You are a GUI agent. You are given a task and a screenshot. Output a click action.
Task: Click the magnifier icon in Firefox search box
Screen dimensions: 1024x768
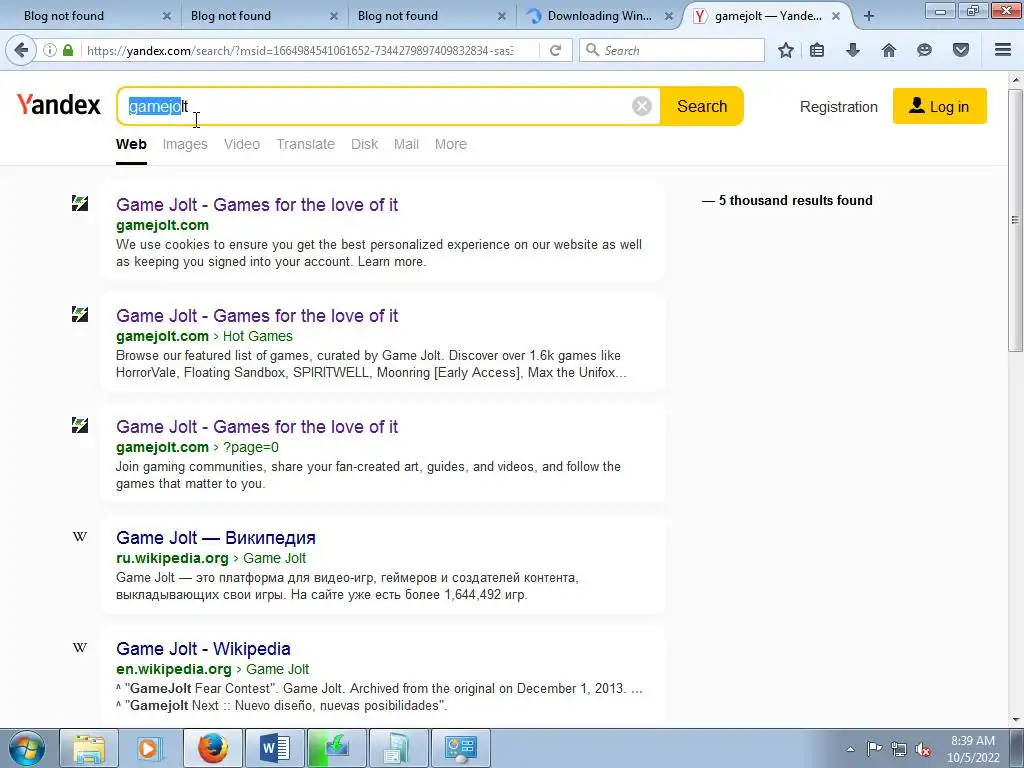click(x=592, y=50)
